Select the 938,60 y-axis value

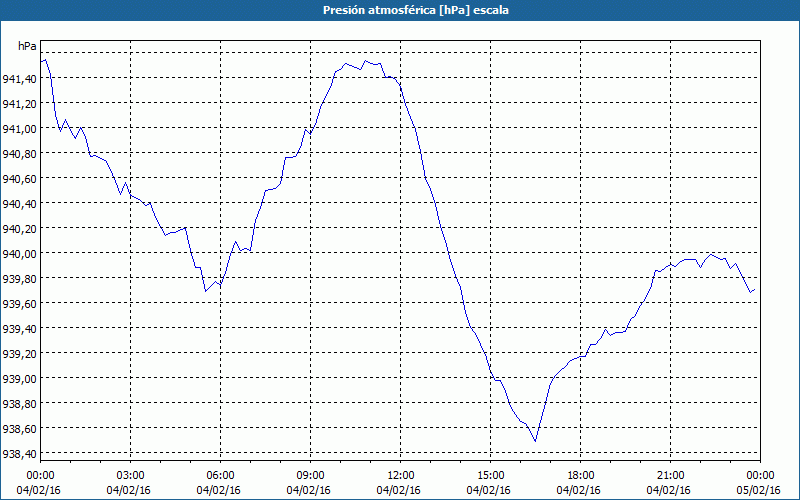click(x=19, y=429)
